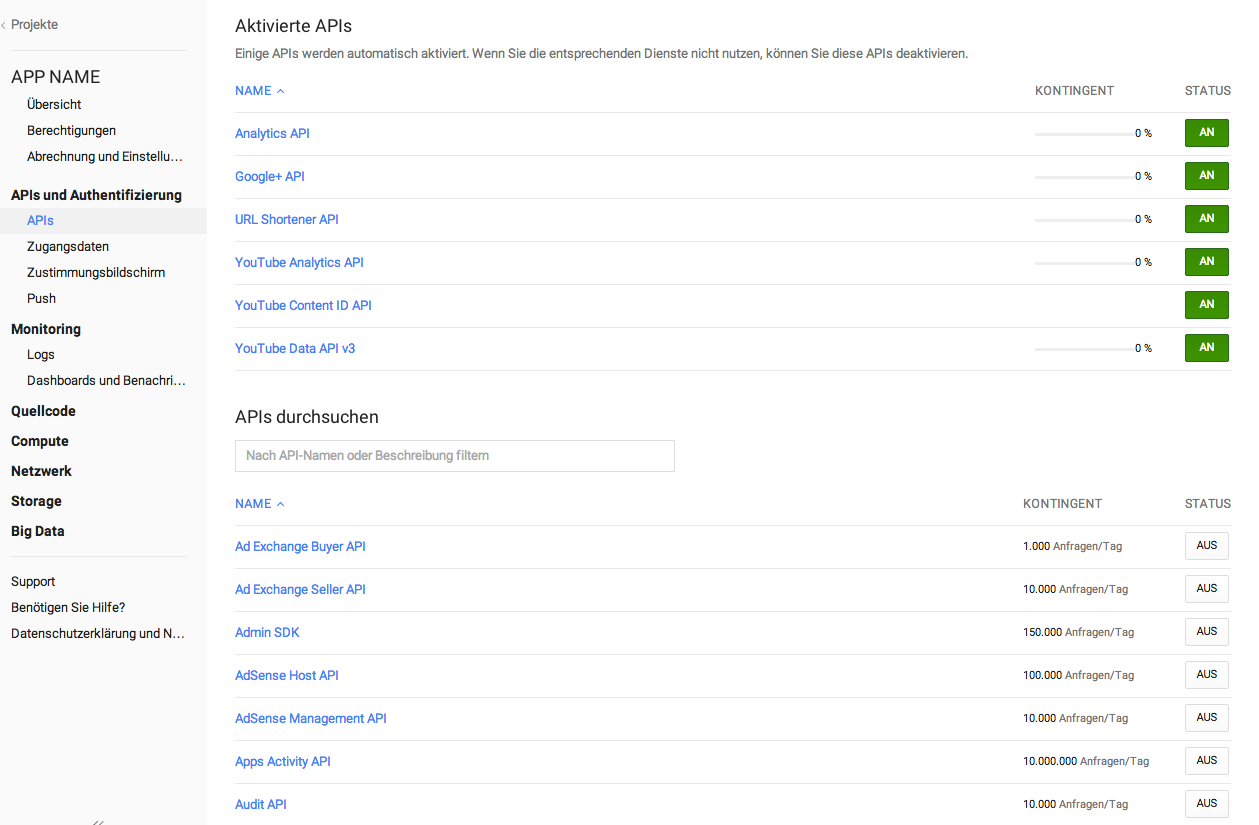1259x825 pixels.
Task: Click YouTube Data API quota bar
Action: point(1084,349)
